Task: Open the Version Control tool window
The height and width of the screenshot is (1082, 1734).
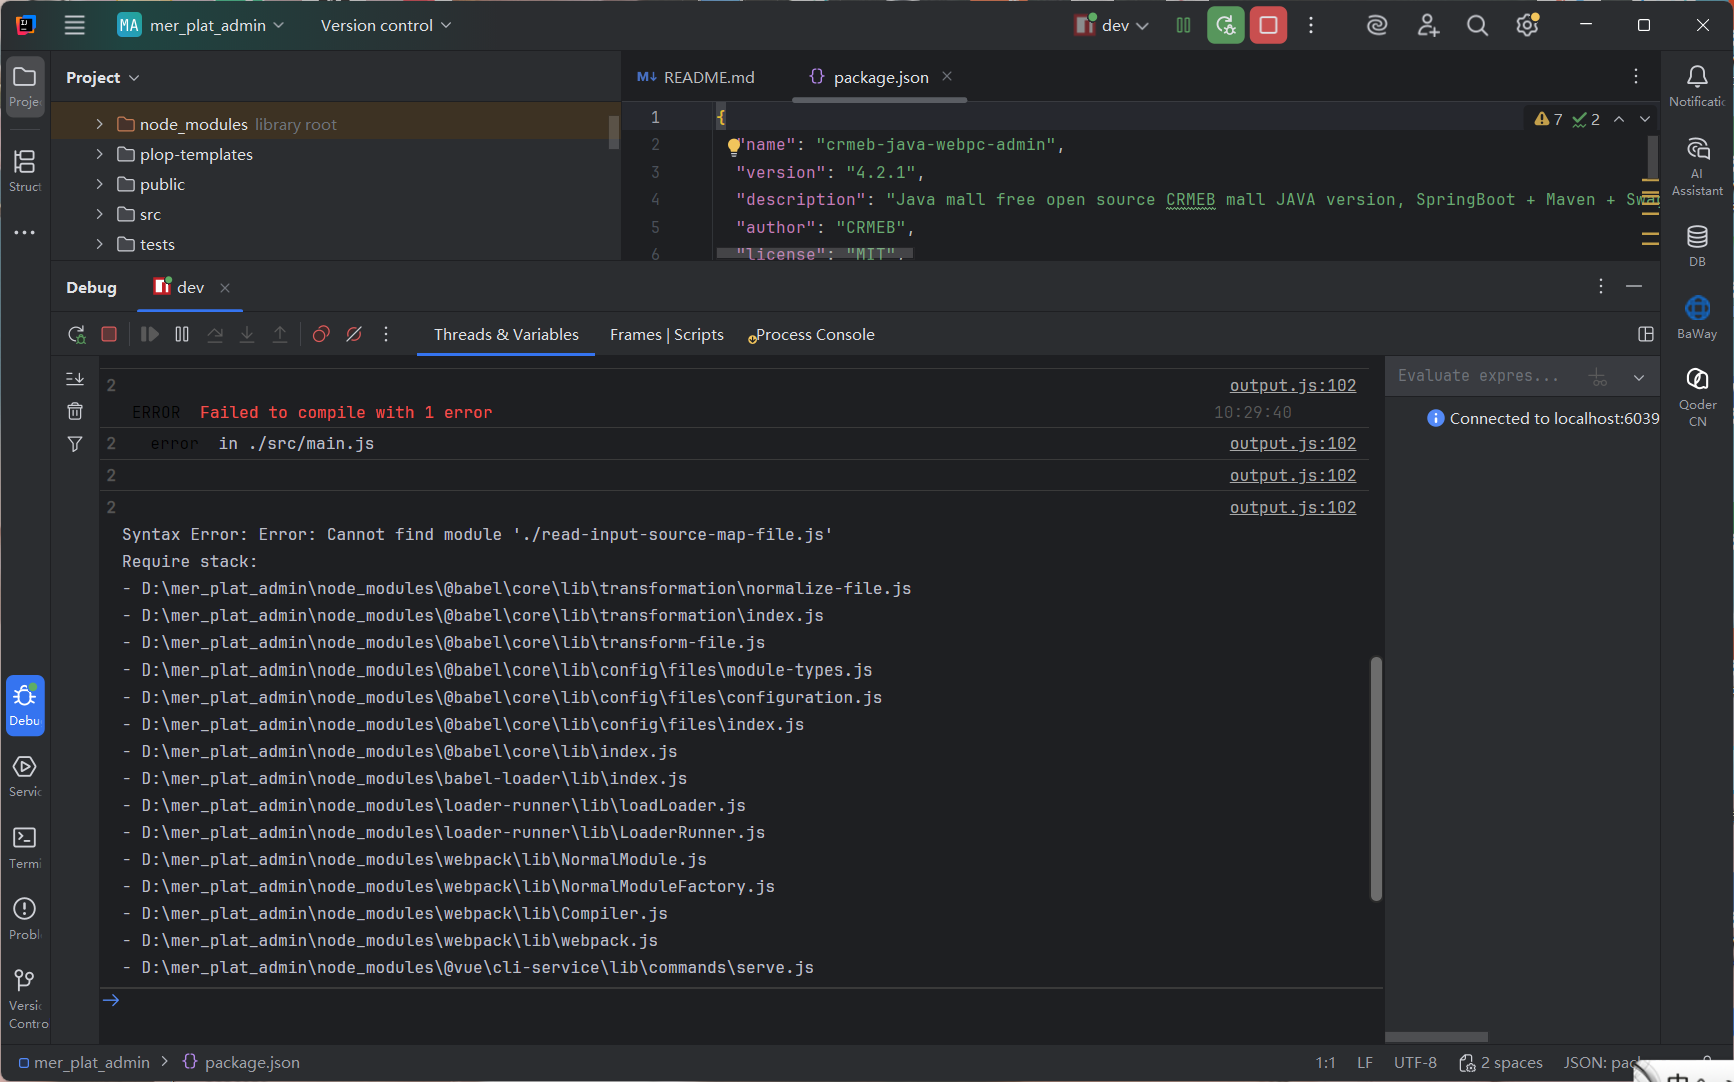Action: pos(25,997)
